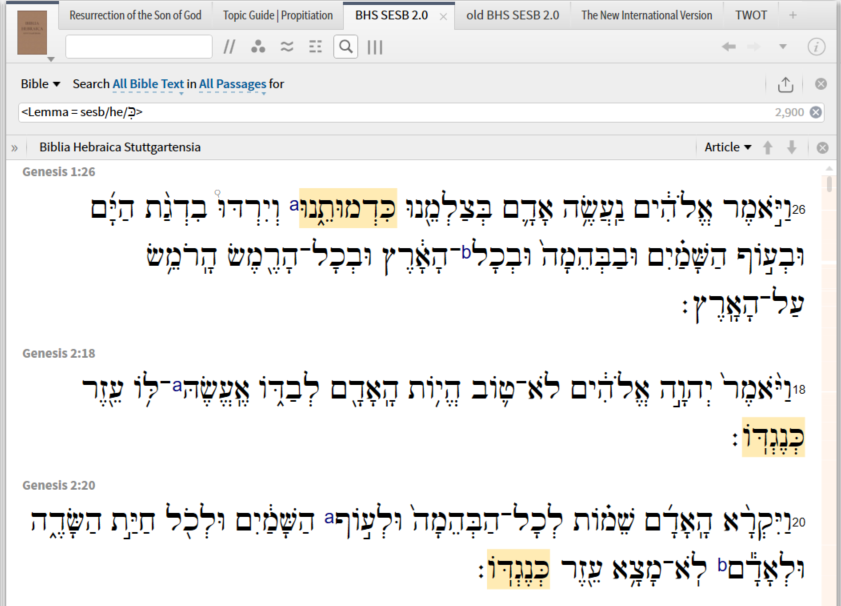Open the parallel resources icon
The image size is (841, 606).
(229, 47)
